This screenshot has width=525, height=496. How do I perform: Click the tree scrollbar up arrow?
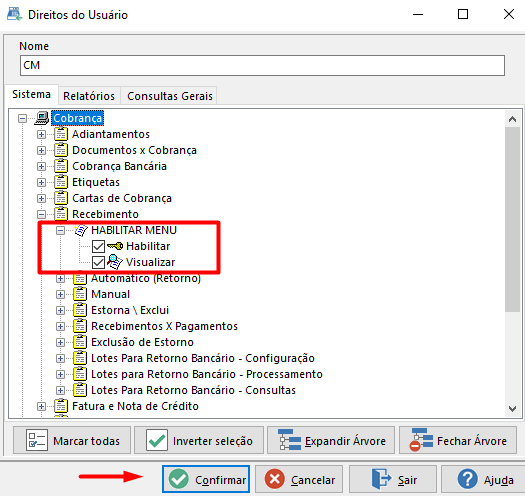coord(512,119)
